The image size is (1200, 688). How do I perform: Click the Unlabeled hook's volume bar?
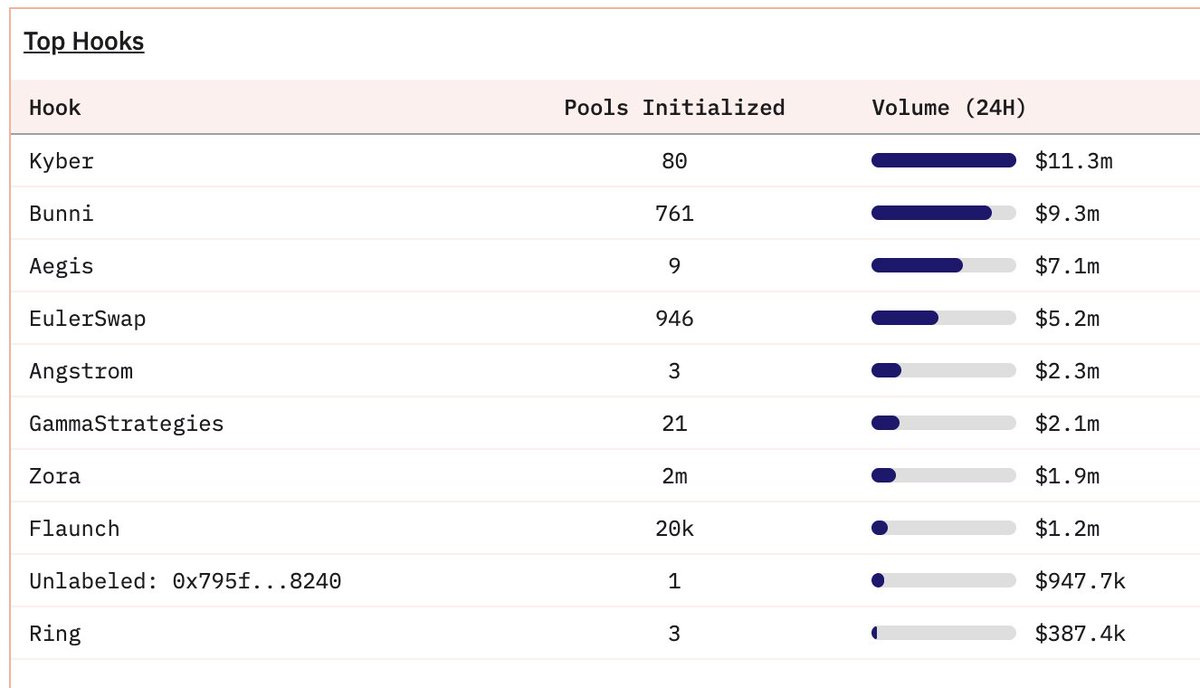pos(944,580)
